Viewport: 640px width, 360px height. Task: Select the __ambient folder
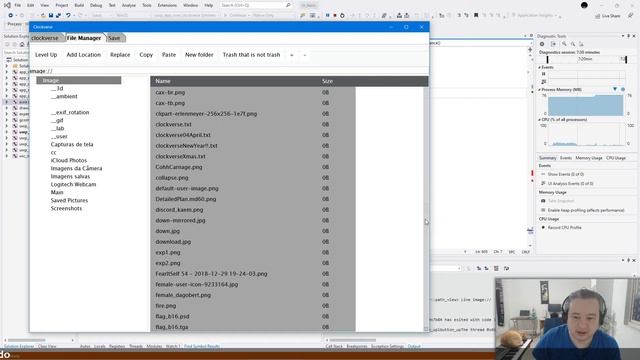point(64,97)
